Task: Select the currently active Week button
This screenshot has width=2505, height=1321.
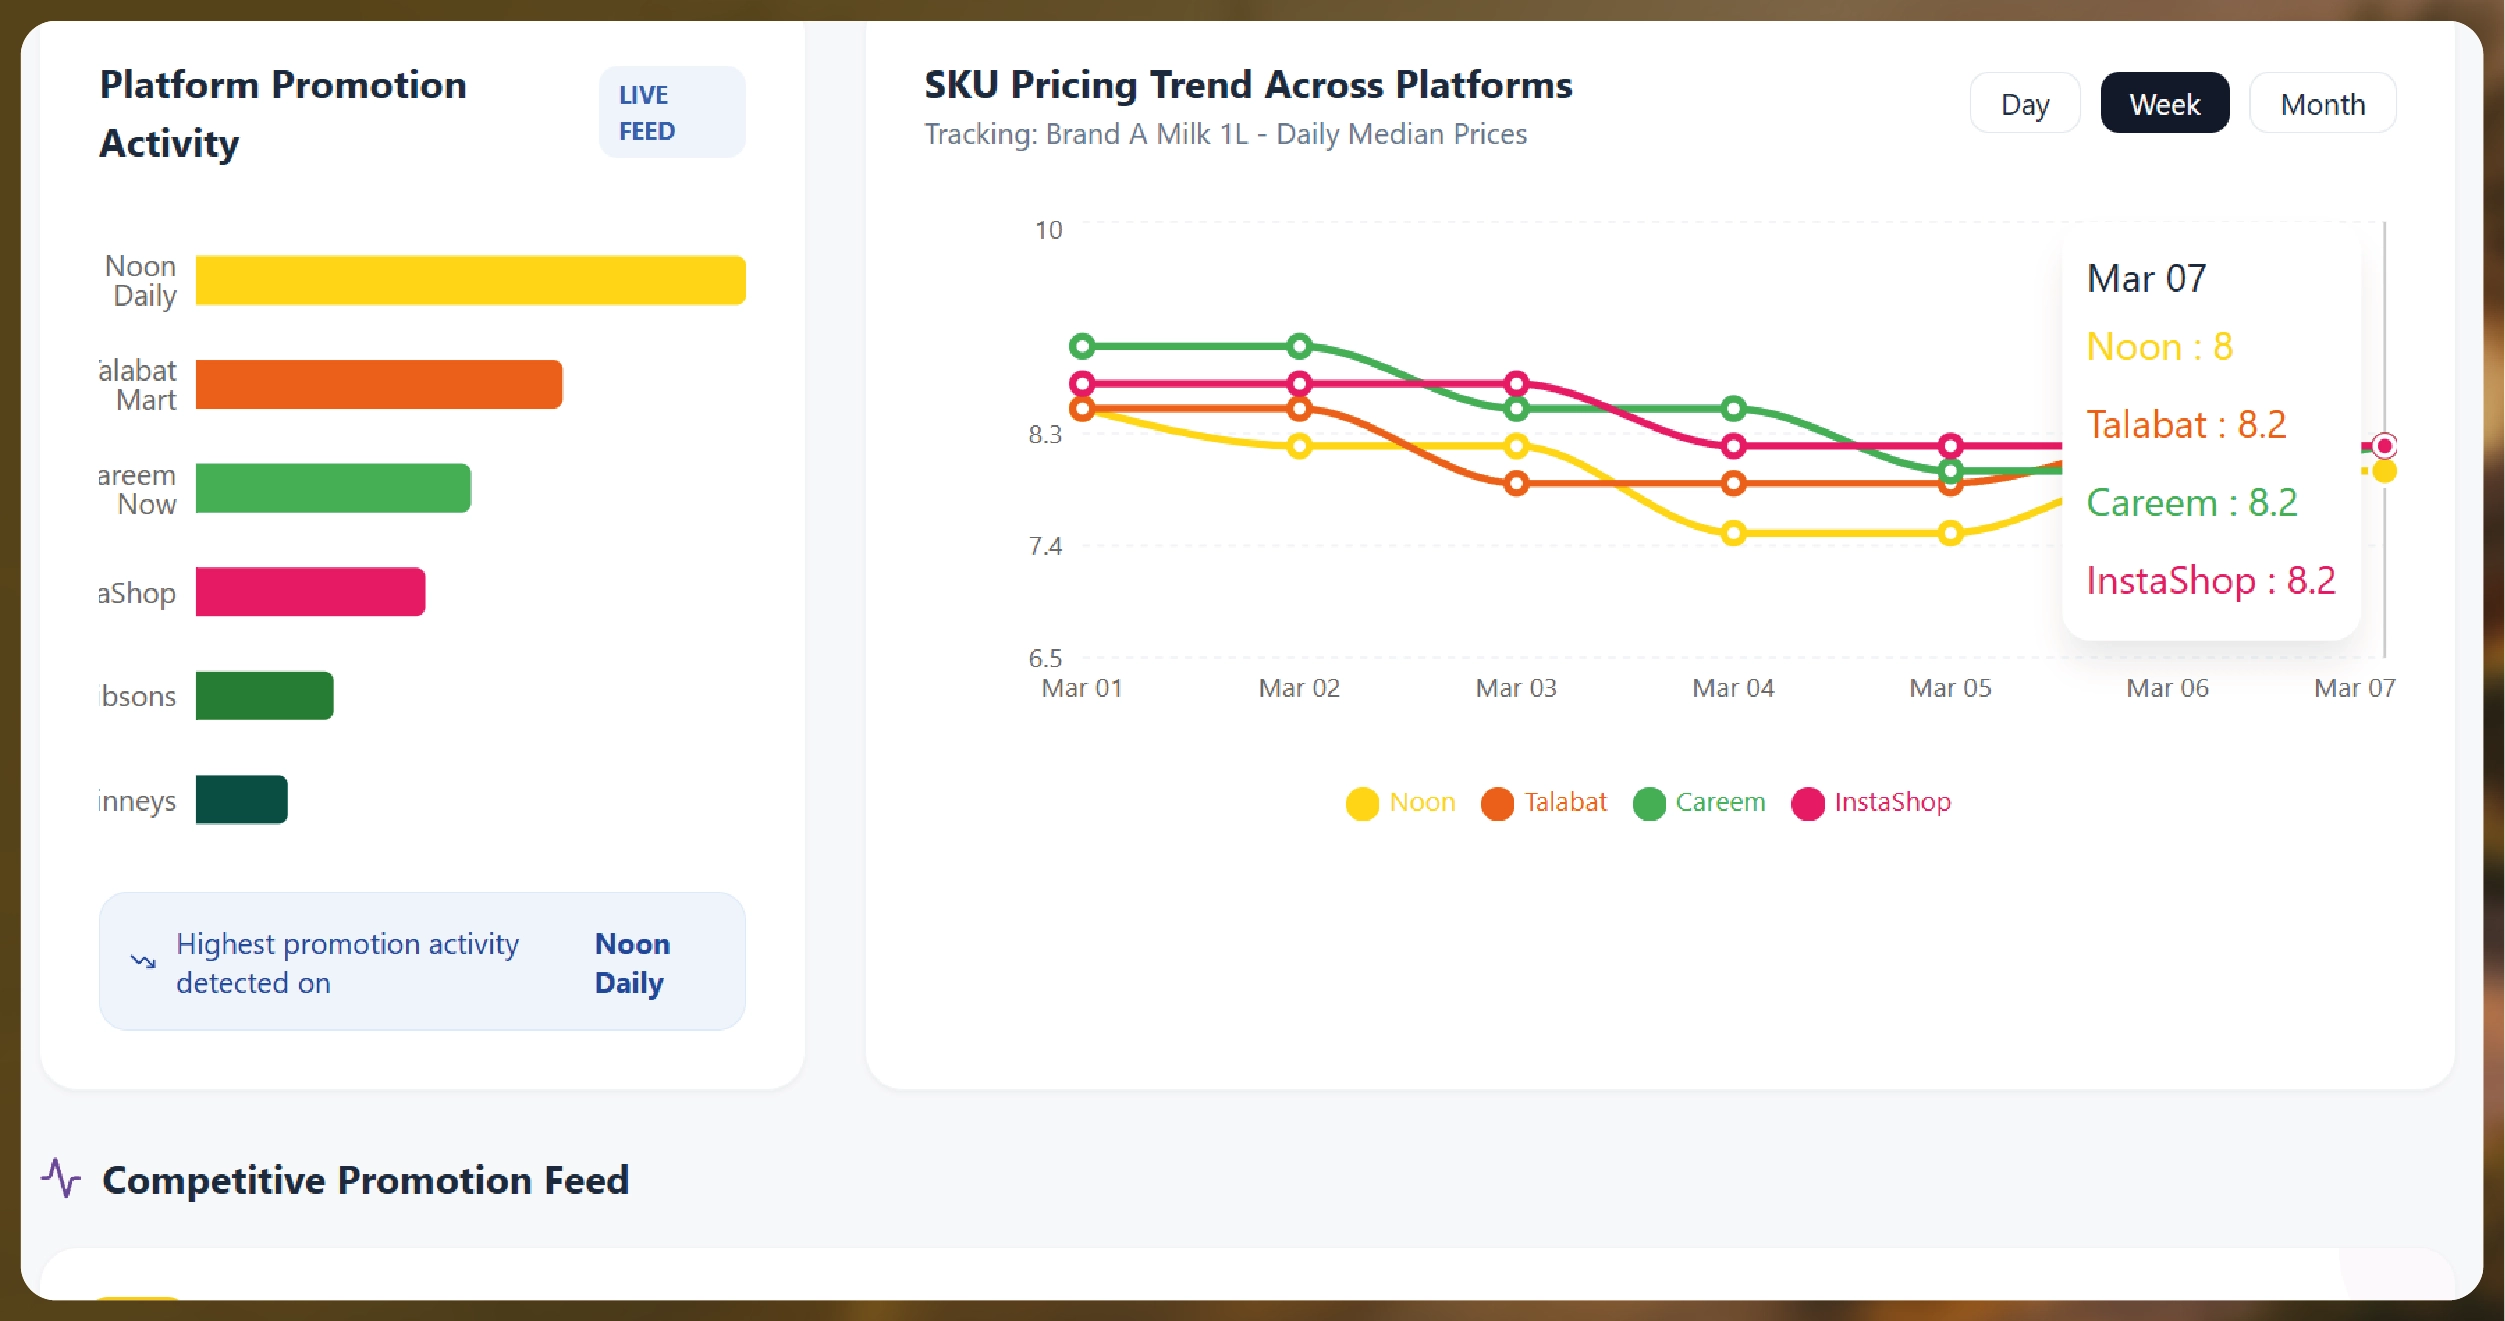Action: pos(2164,103)
